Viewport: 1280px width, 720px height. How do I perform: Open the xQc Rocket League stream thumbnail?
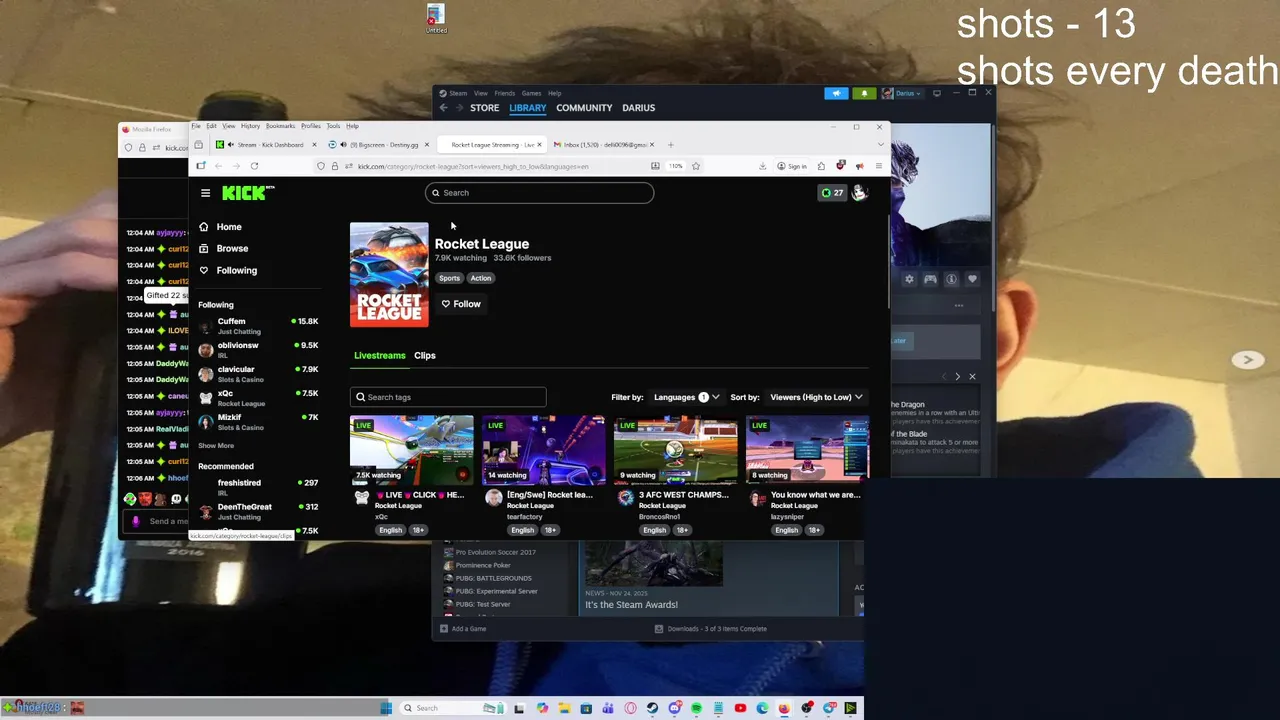(411, 449)
